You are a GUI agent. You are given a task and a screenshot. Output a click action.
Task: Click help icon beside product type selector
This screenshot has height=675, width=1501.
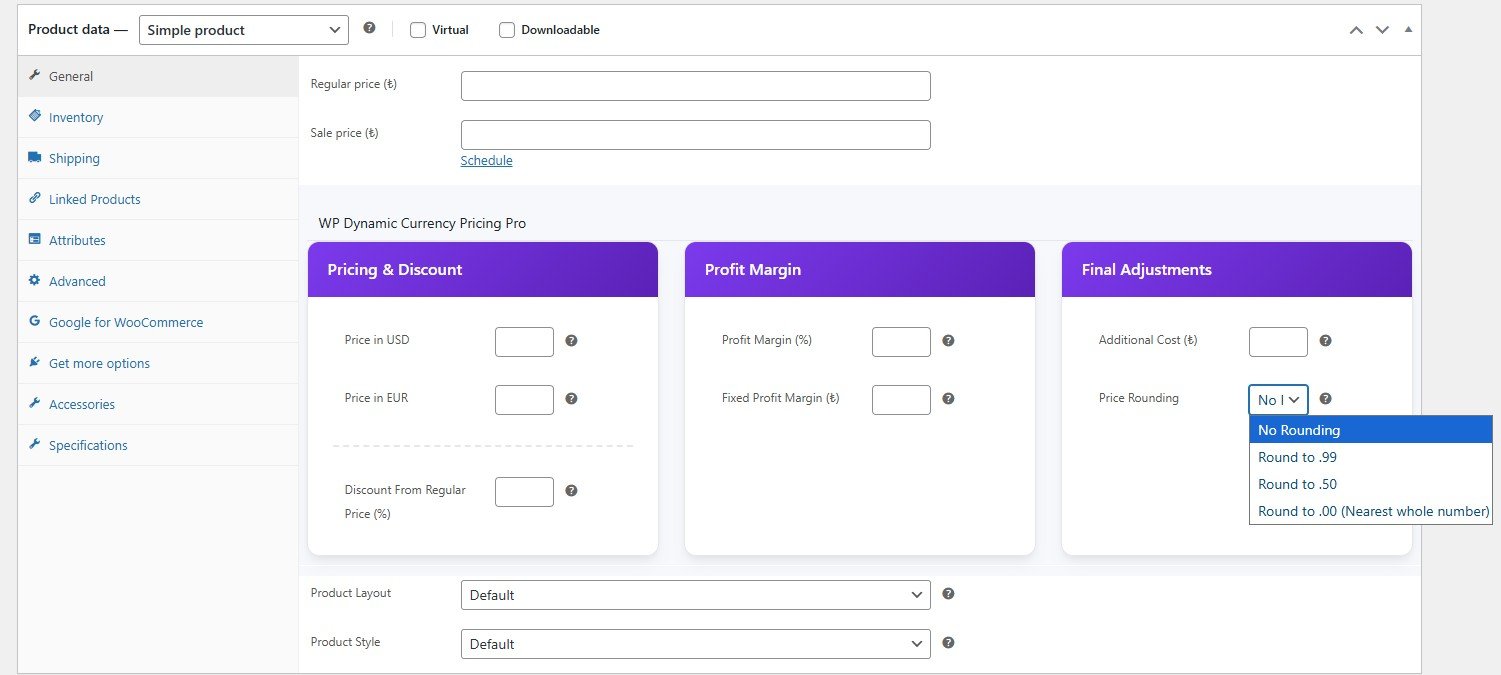point(369,28)
